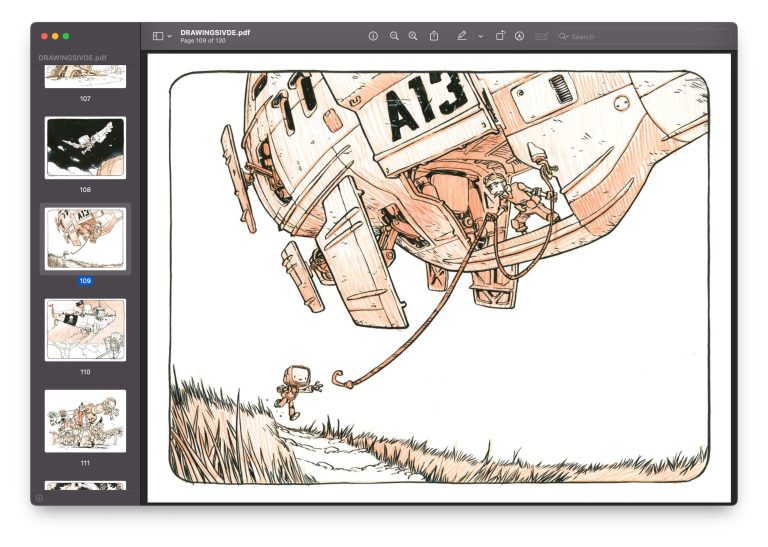Click the DRAWINGSIVDE.pdf window title
This screenshot has height=547, width=768.
(215, 32)
